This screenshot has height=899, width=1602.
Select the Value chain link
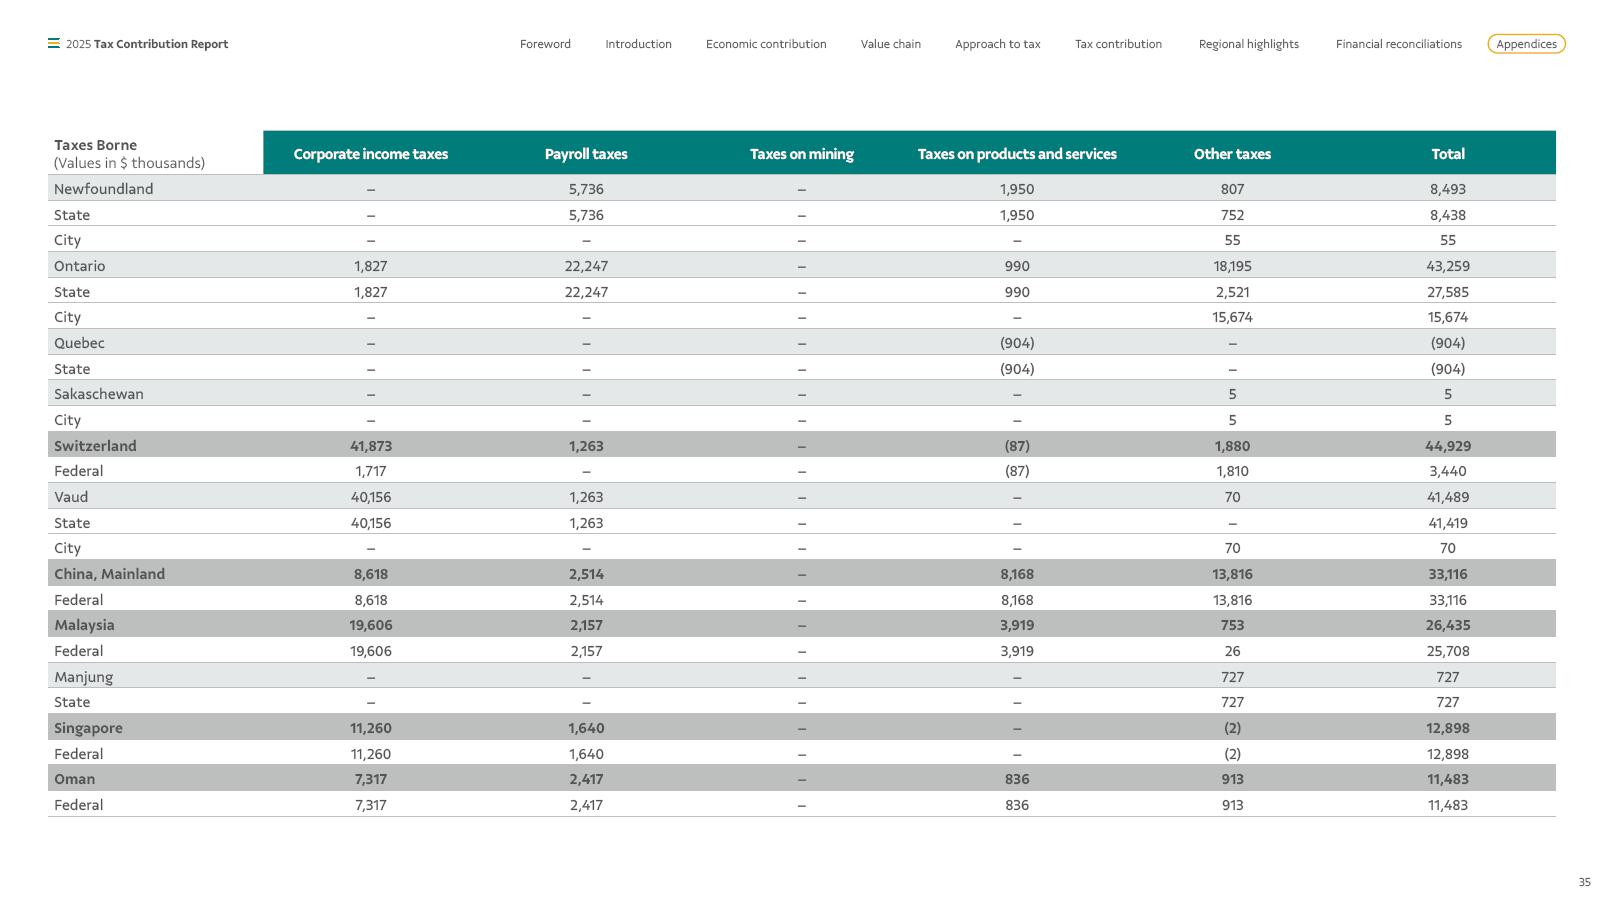coord(890,44)
